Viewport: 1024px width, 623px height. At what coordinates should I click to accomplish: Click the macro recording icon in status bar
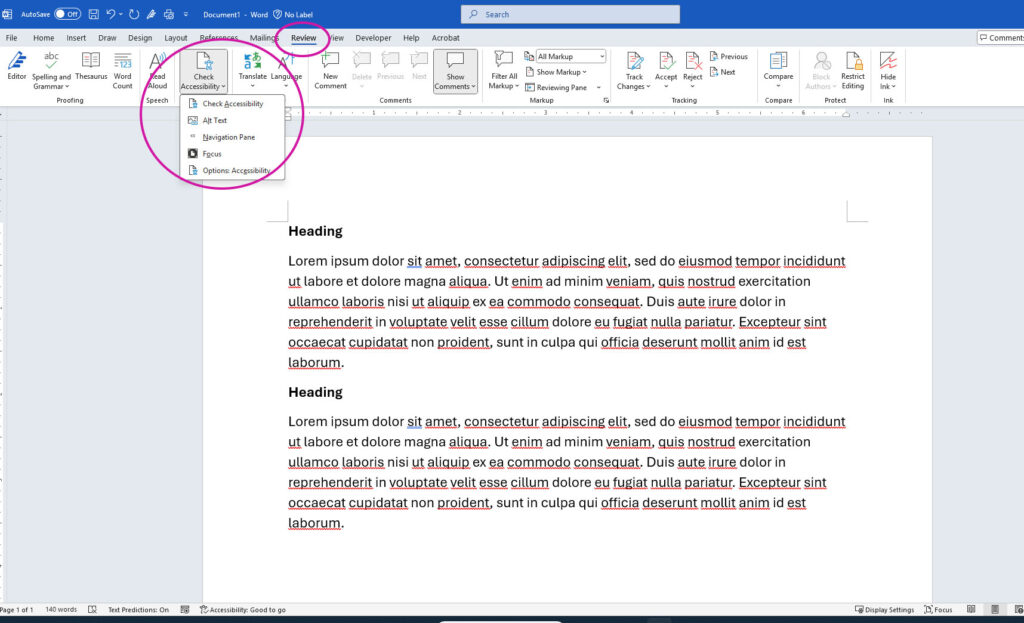(185, 610)
